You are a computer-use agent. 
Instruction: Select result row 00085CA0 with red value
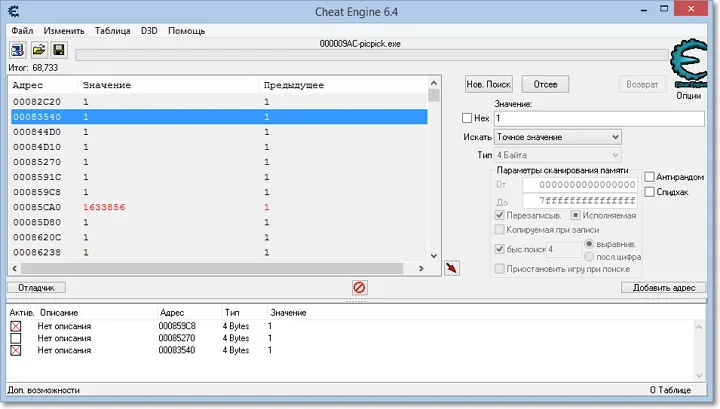tap(219, 207)
